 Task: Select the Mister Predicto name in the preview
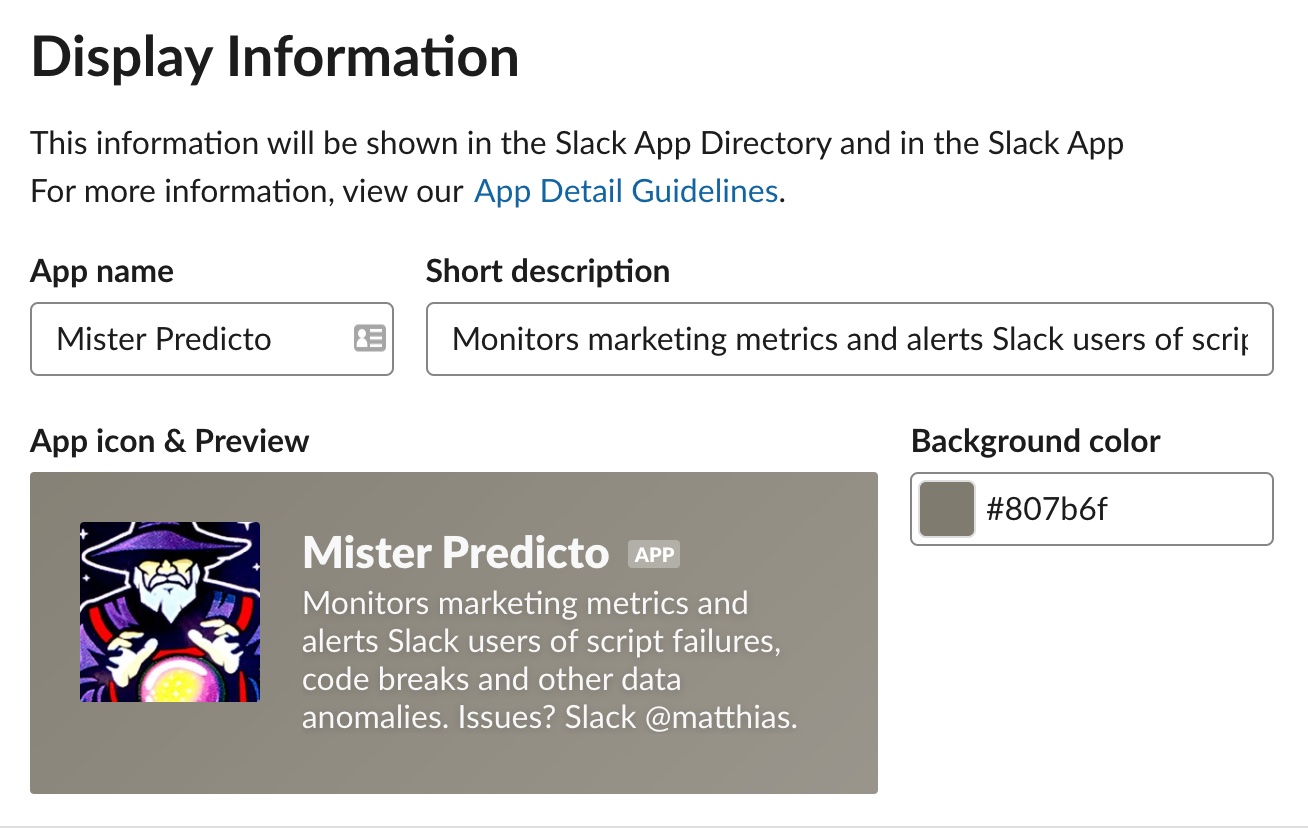point(454,551)
